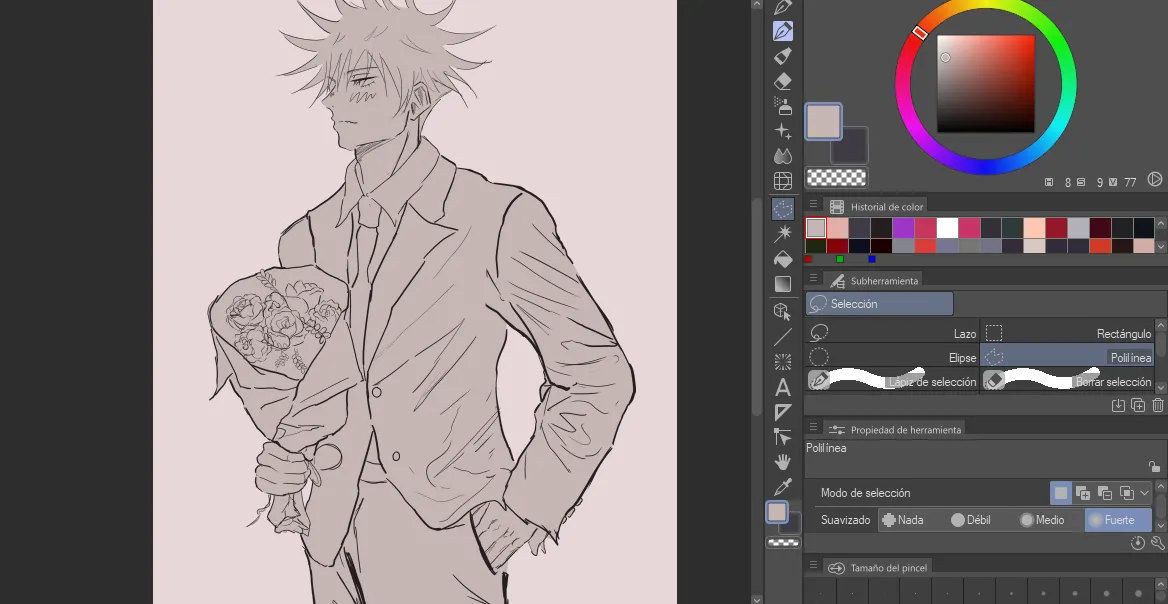Click the saturation-value square in color wheel
This screenshot has width=1168, height=604.
click(986, 84)
